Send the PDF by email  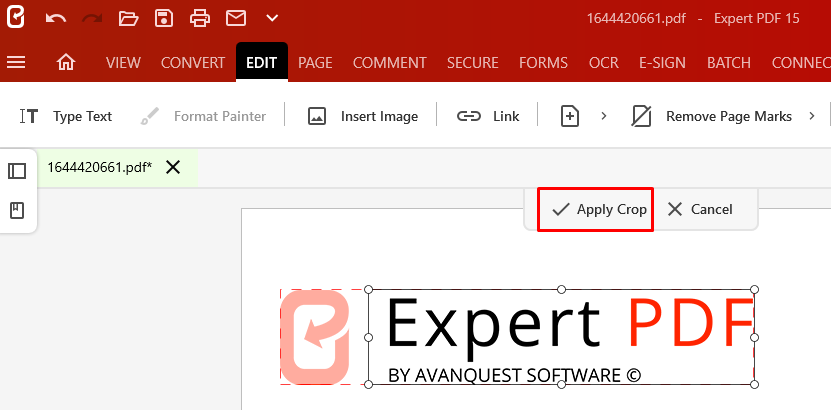click(x=236, y=19)
